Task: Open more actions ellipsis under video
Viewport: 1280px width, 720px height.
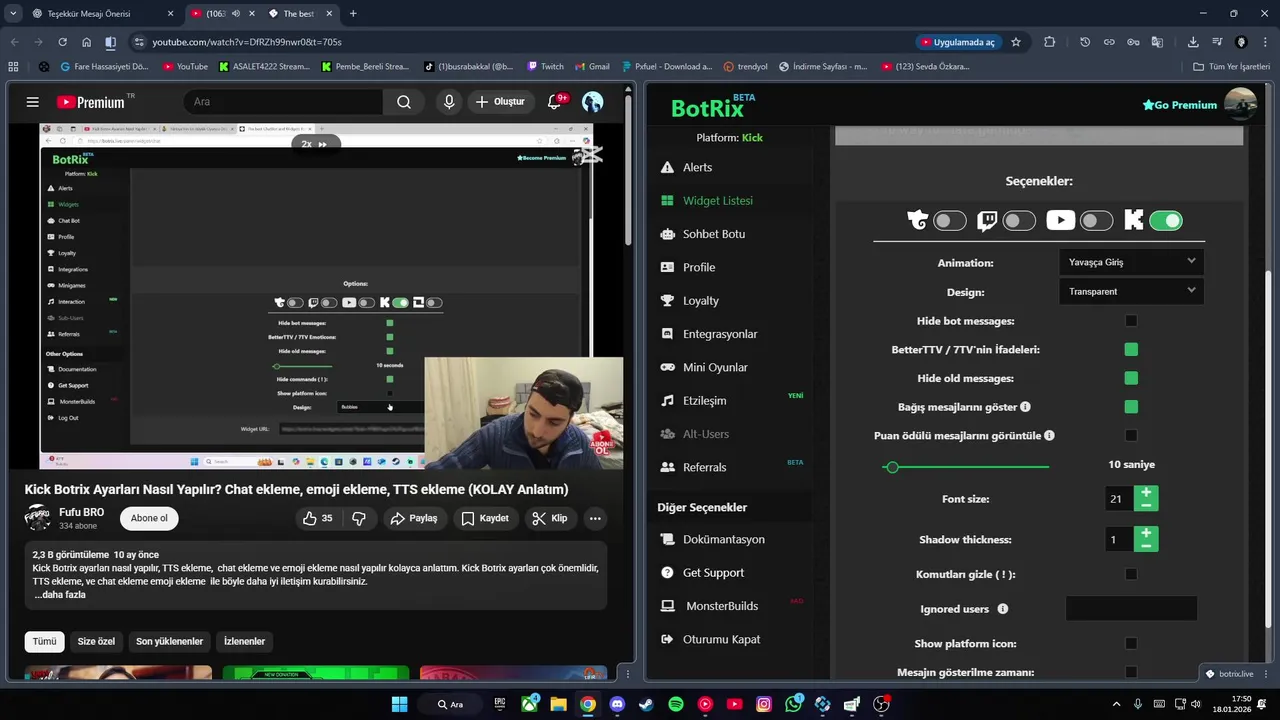Action: point(595,518)
